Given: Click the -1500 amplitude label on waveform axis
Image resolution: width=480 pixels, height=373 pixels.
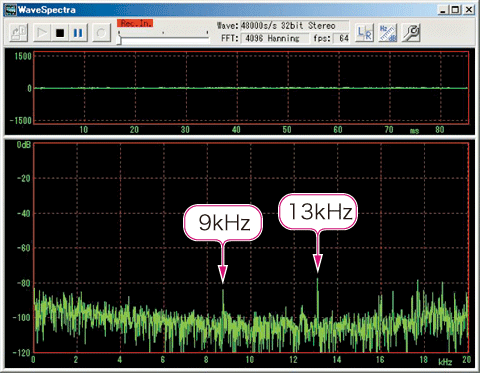Looking at the screenshot, I should click(21, 120).
